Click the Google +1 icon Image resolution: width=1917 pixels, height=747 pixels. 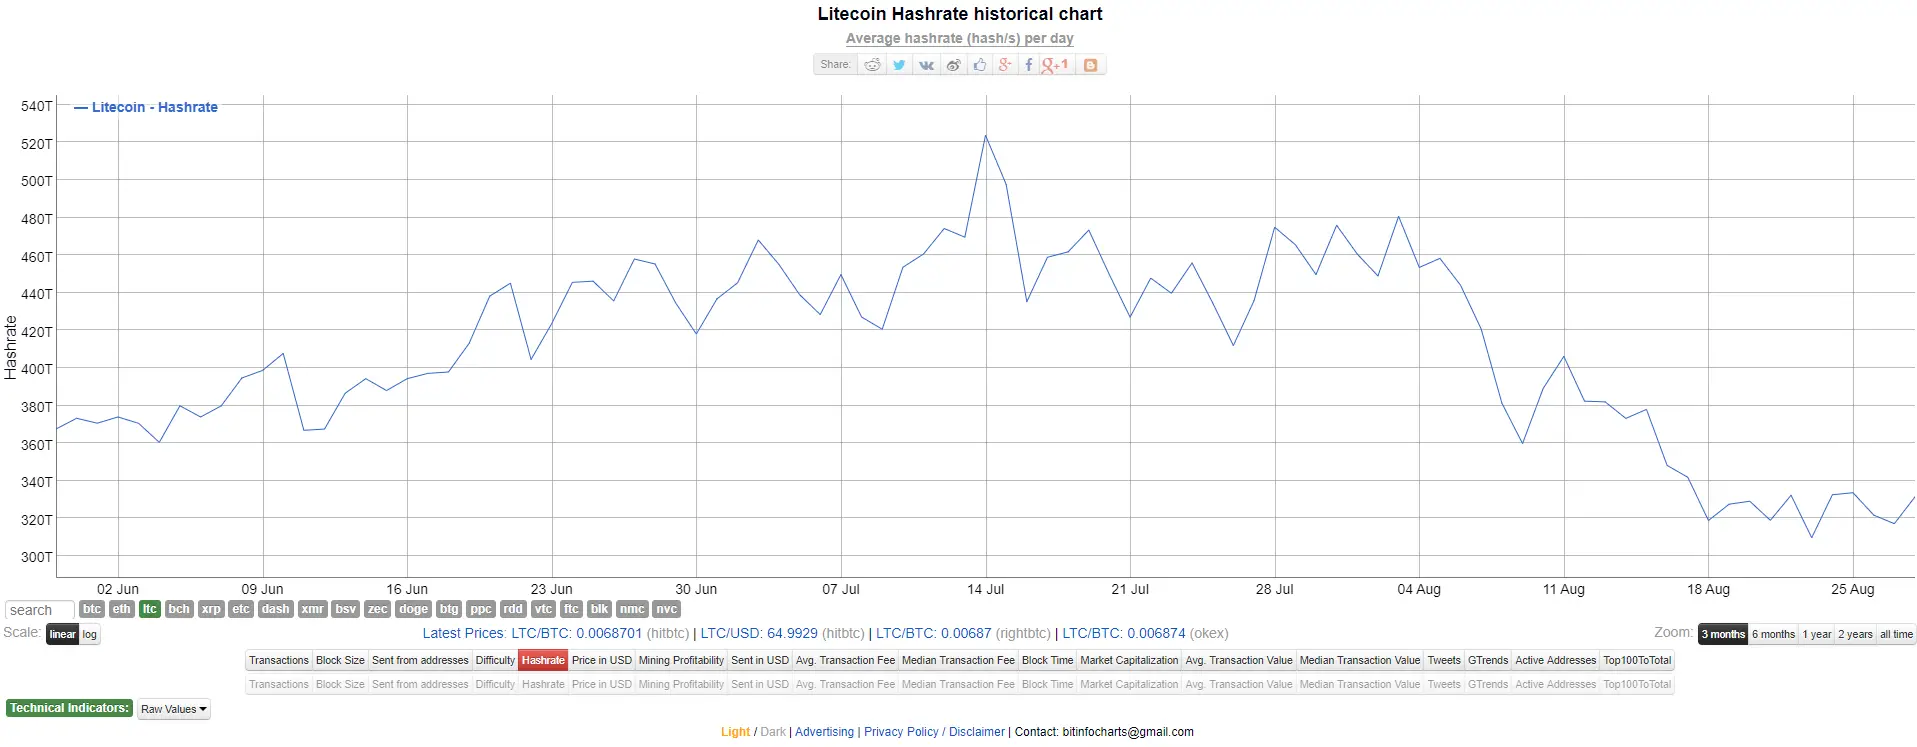click(x=1055, y=65)
